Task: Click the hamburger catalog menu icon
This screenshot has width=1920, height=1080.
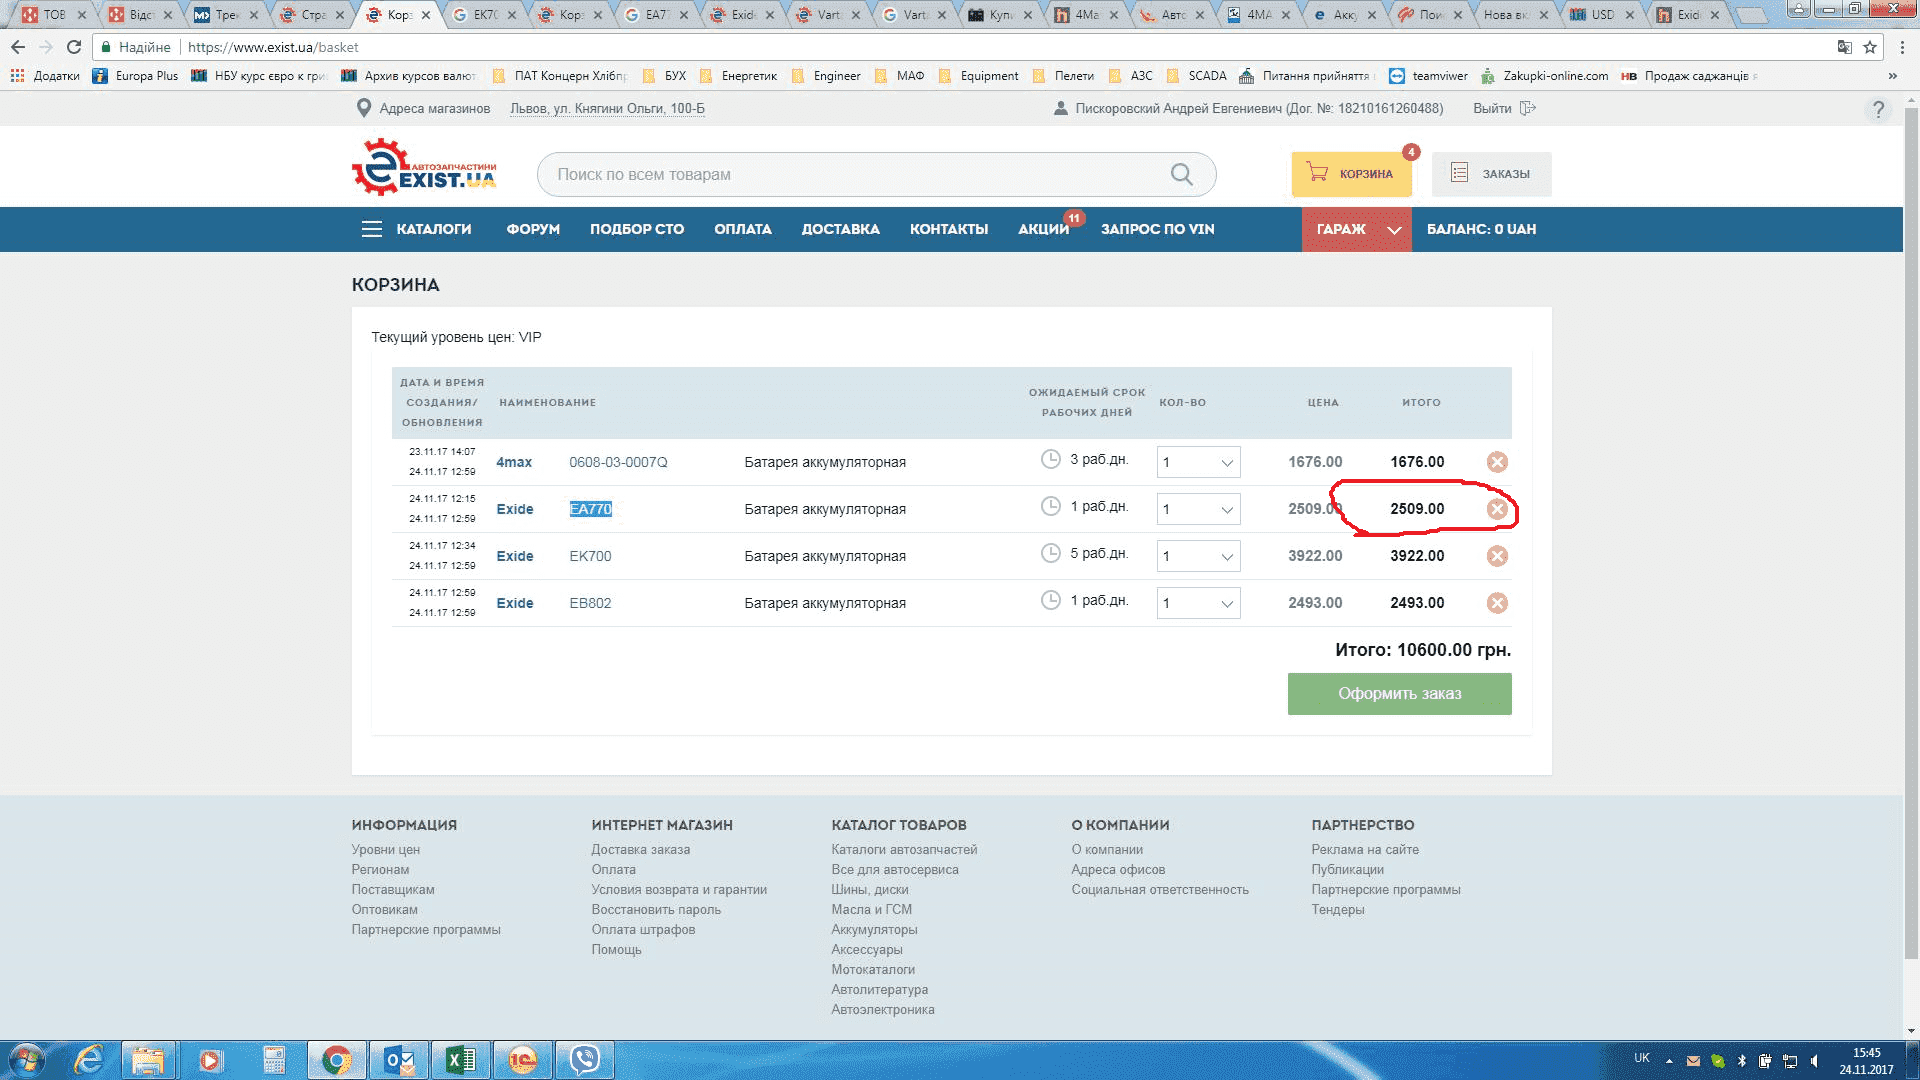Action: [372, 229]
